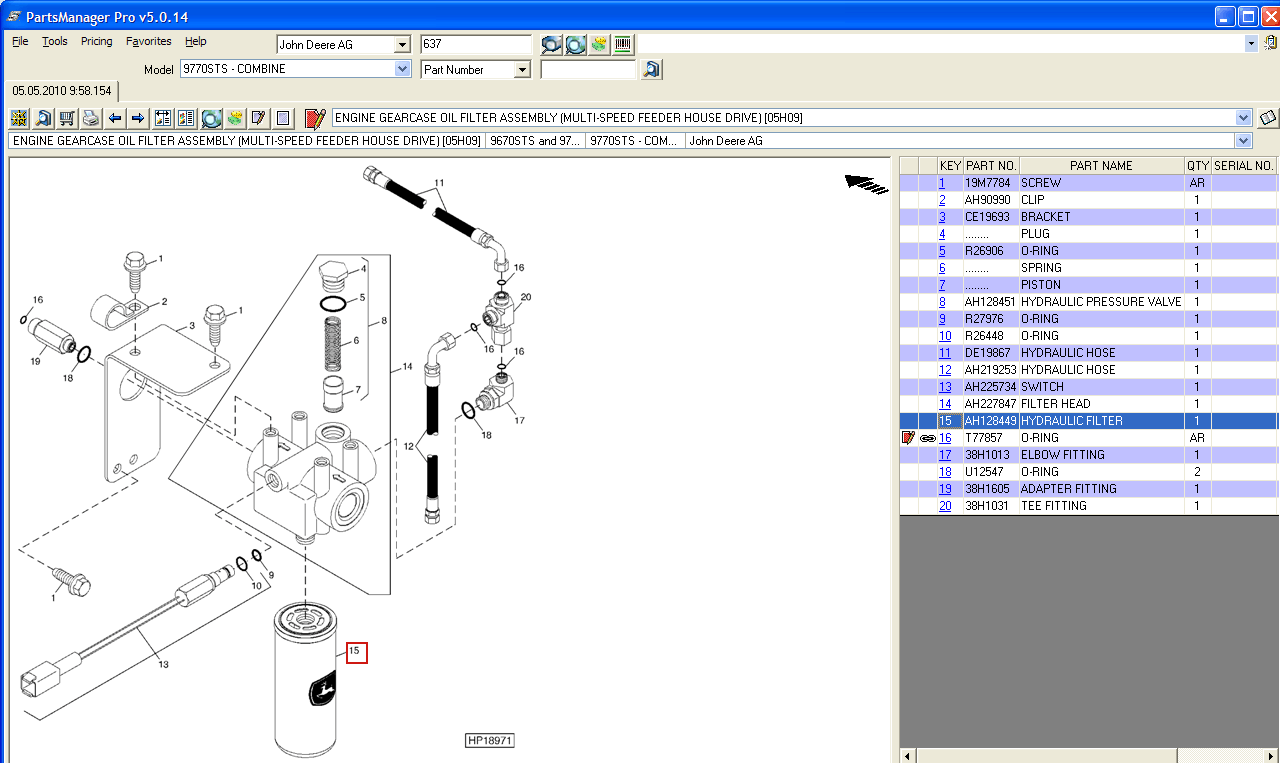Click the empty search field beside Part Number

pyautogui.click(x=588, y=70)
